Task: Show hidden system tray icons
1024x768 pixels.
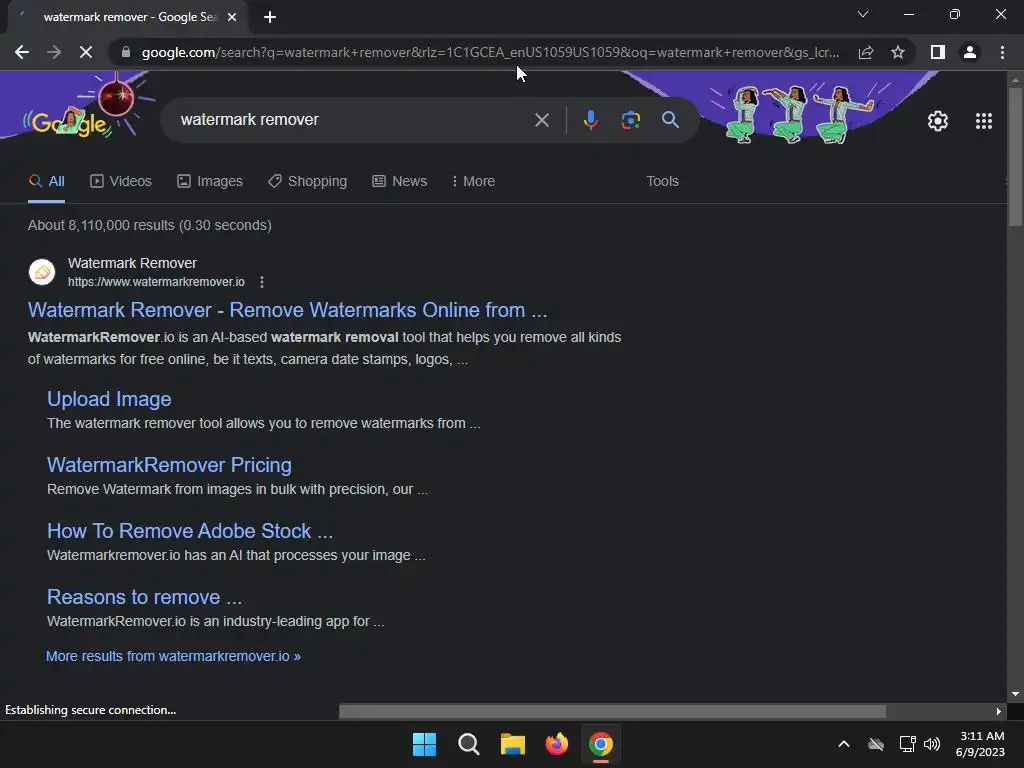Action: click(x=844, y=744)
